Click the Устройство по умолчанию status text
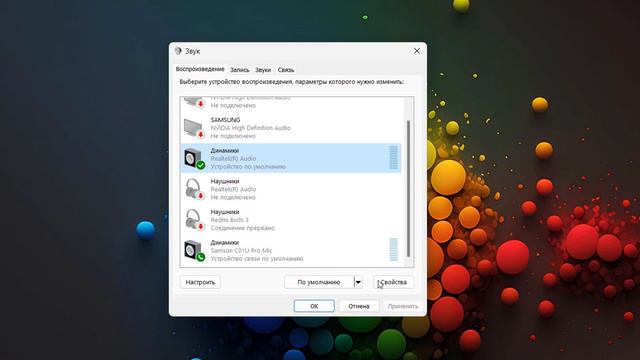Image resolution: width=640 pixels, height=360 pixels. coord(248,167)
